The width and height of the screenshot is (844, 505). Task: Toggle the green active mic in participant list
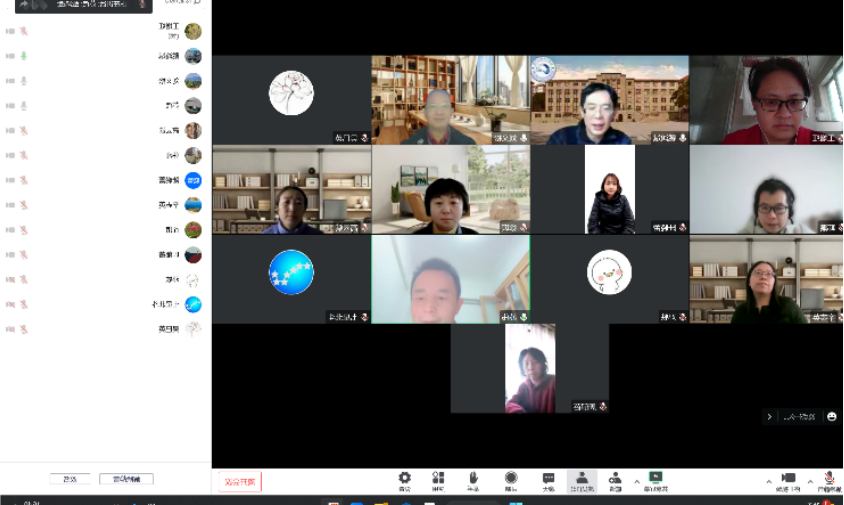click(24, 56)
